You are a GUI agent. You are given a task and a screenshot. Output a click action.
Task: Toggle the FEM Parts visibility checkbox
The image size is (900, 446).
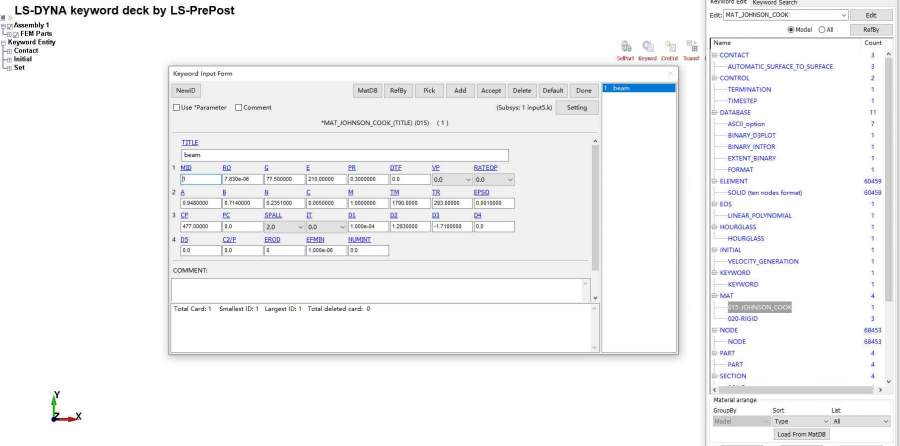[15, 33]
